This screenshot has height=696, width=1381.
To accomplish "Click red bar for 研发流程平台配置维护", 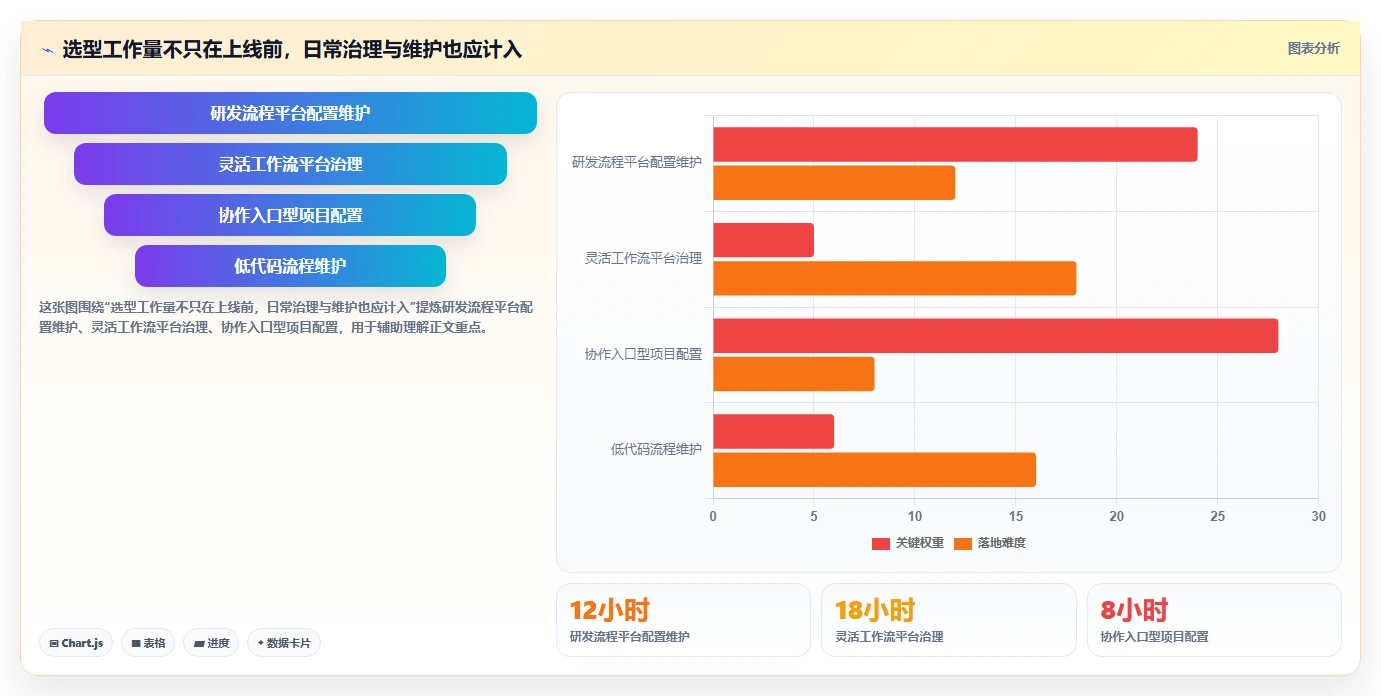I will (x=955, y=145).
